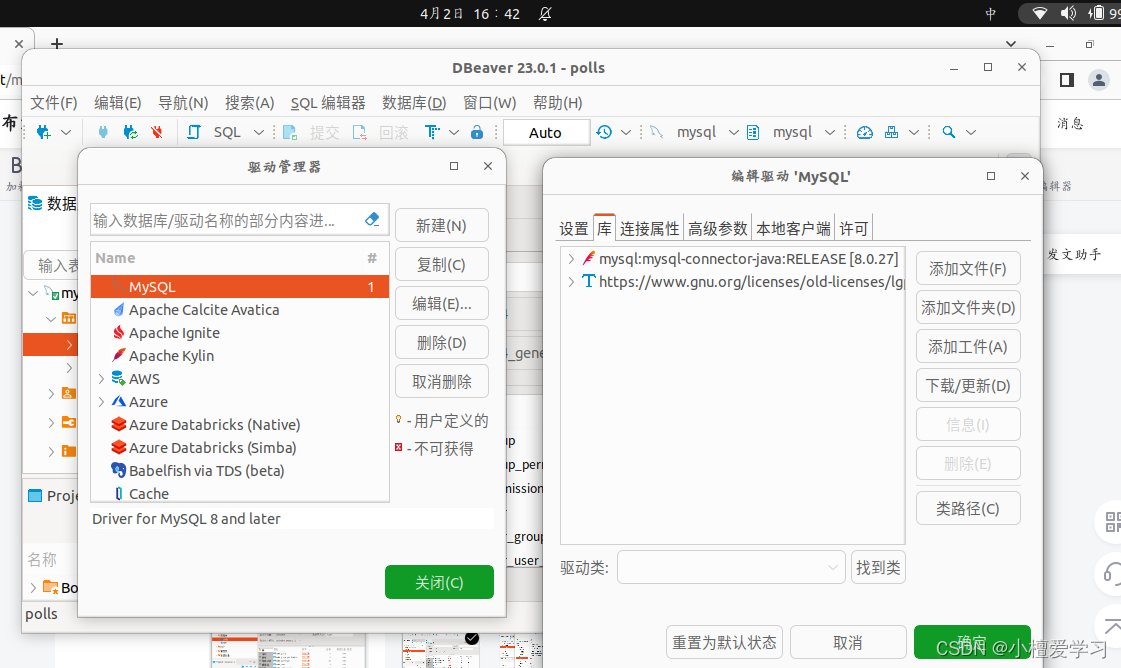Click the 添加工件(A) button
1121x668 pixels.
[x=967, y=347]
